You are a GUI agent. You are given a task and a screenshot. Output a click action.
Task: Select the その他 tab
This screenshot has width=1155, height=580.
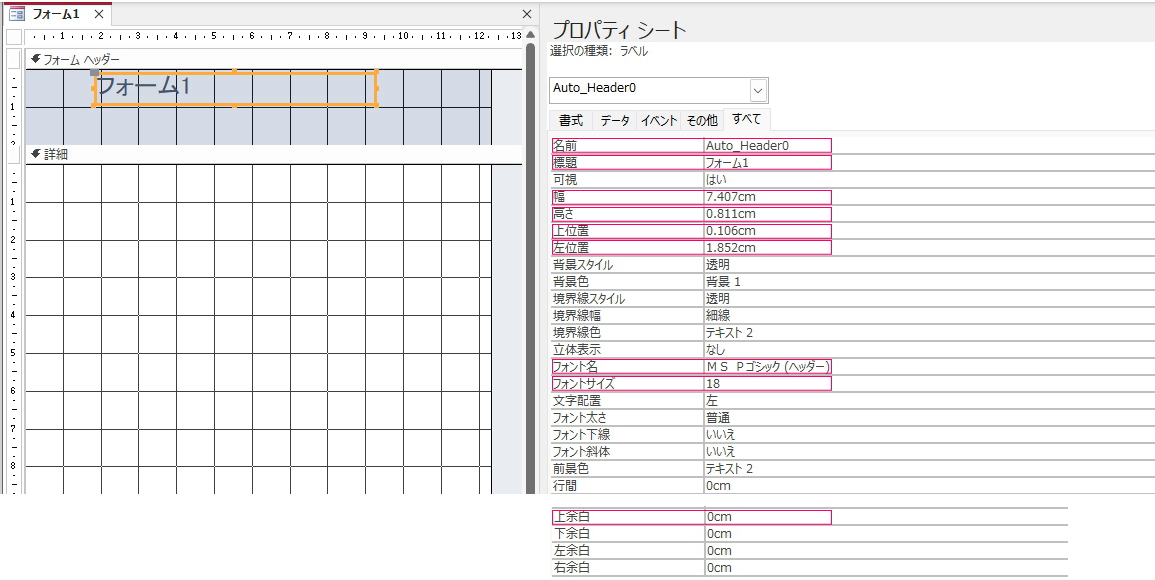click(x=702, y=120)
